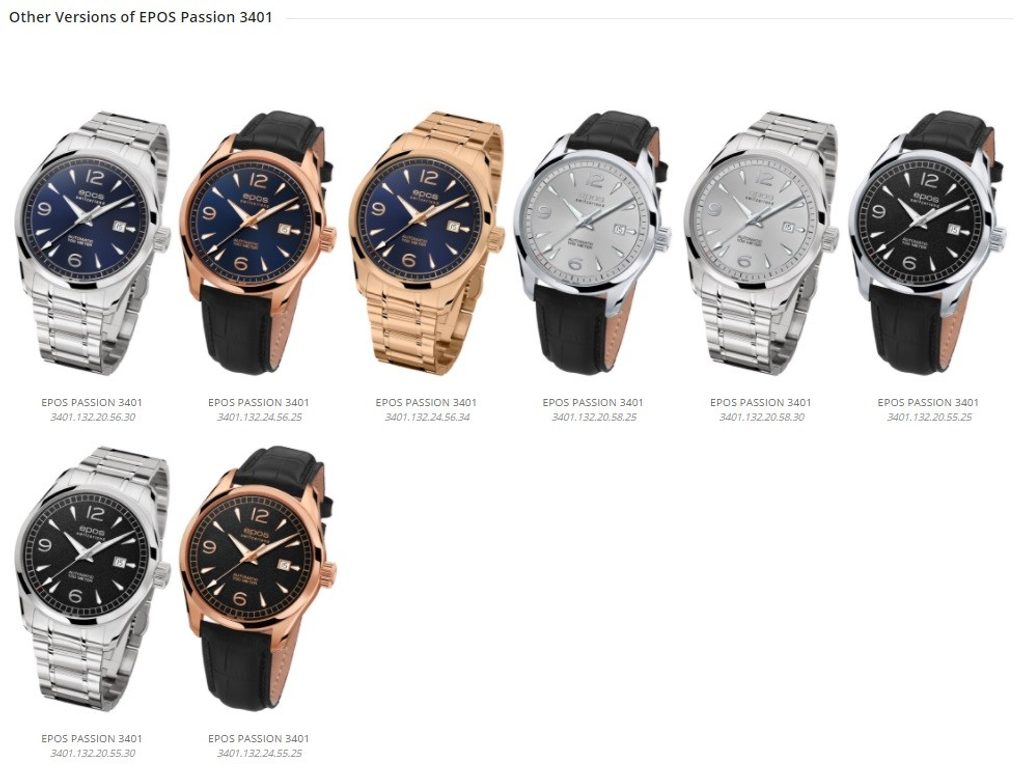The width and height of the screenshot is (1024, 776).
Task: Open reference 3401.132.24.56.34 link
Action: [427, 417]
